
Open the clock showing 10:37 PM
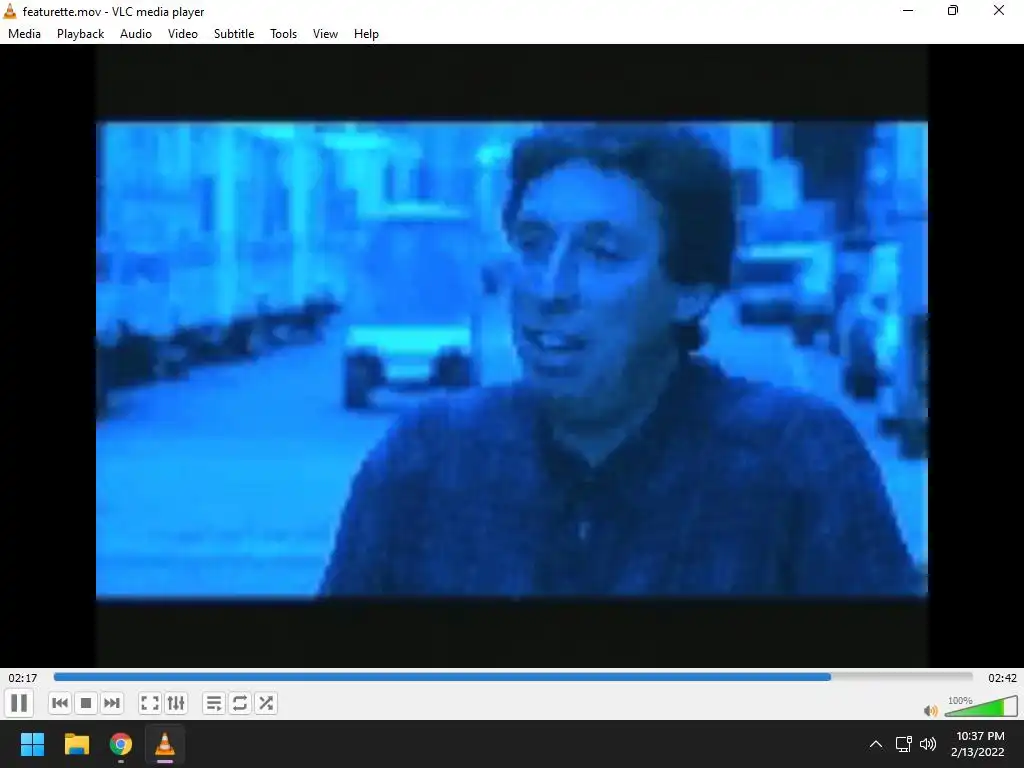pos(978,744)
